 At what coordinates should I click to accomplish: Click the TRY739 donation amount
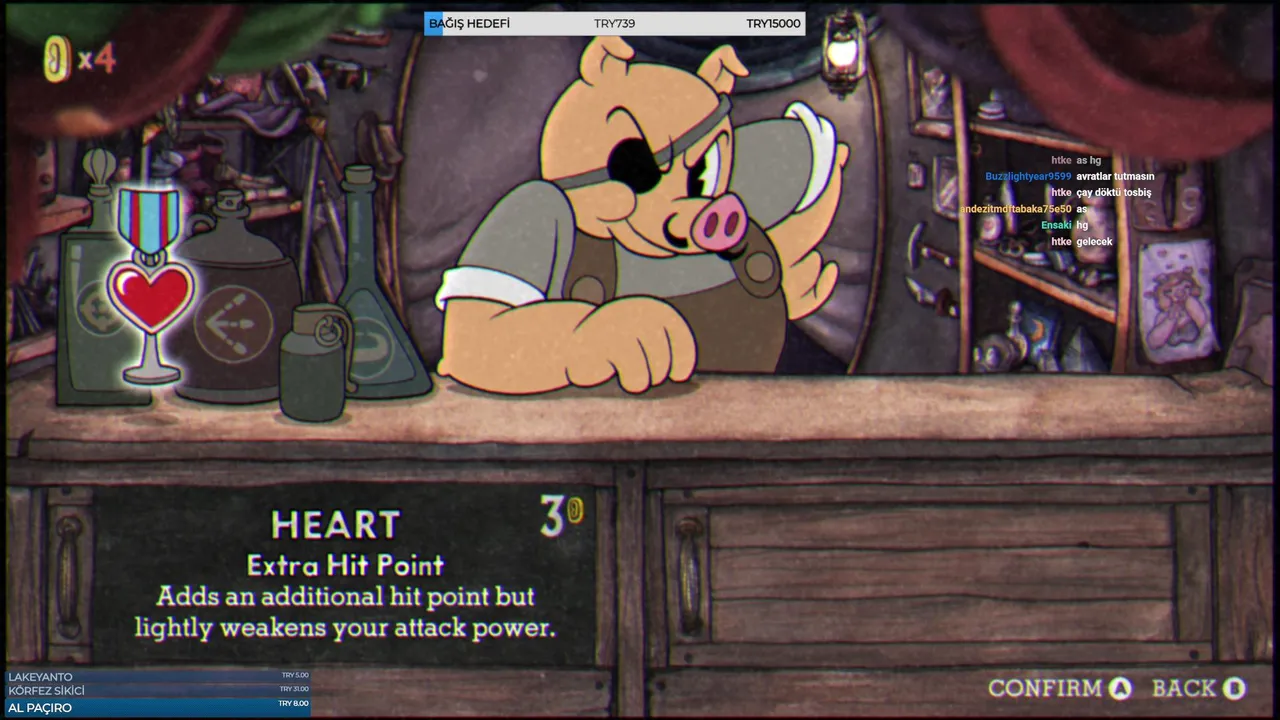click(614, 23)
